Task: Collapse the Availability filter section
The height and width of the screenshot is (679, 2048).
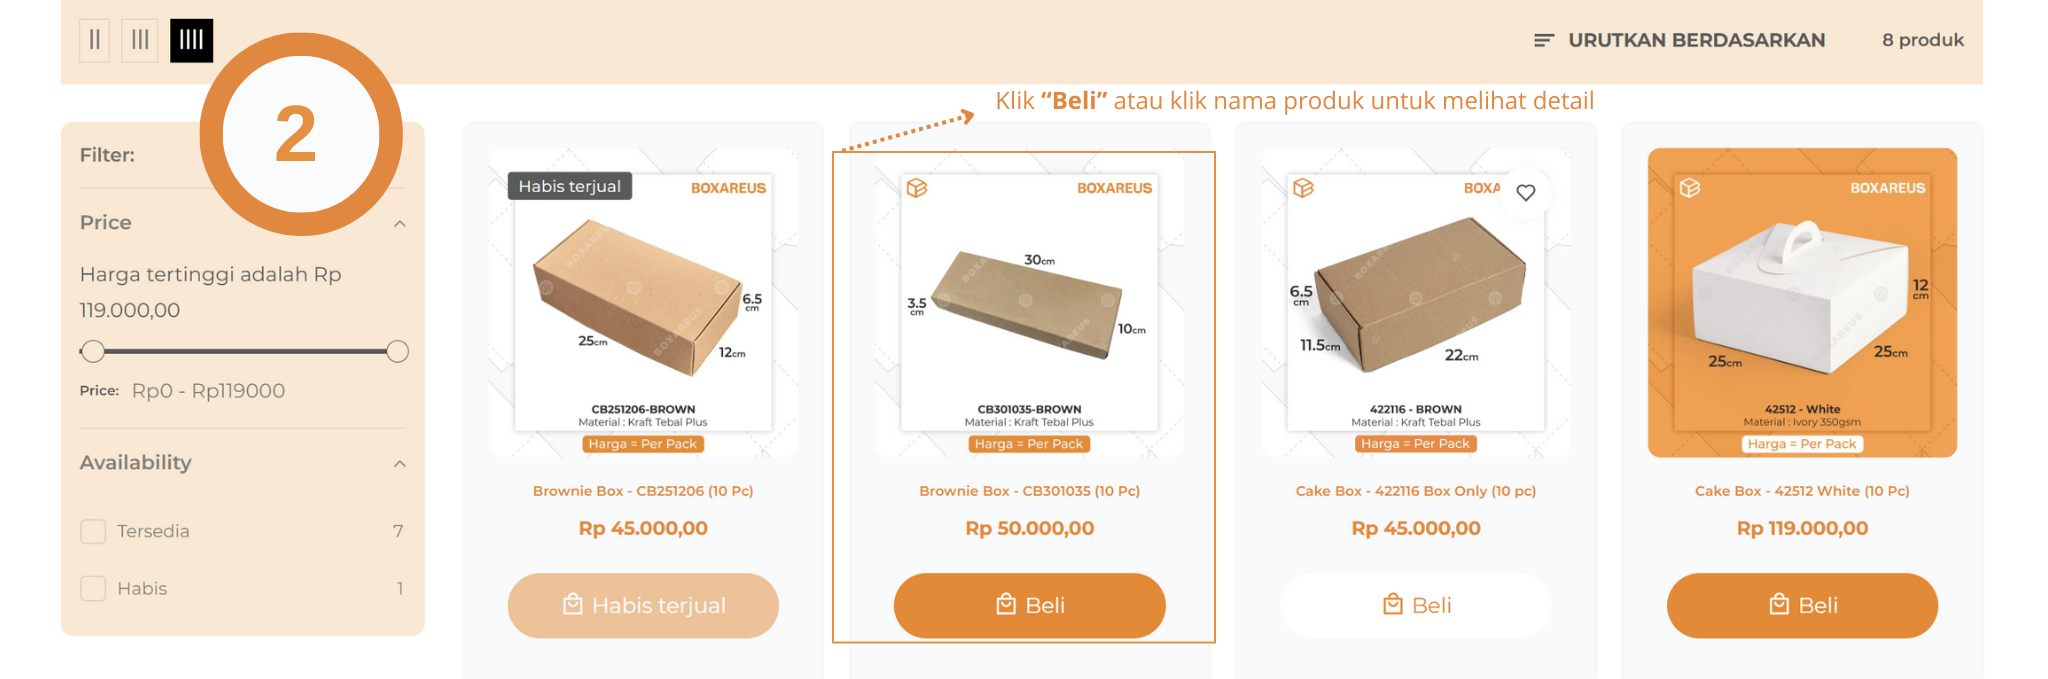Action: coord(400,463)
